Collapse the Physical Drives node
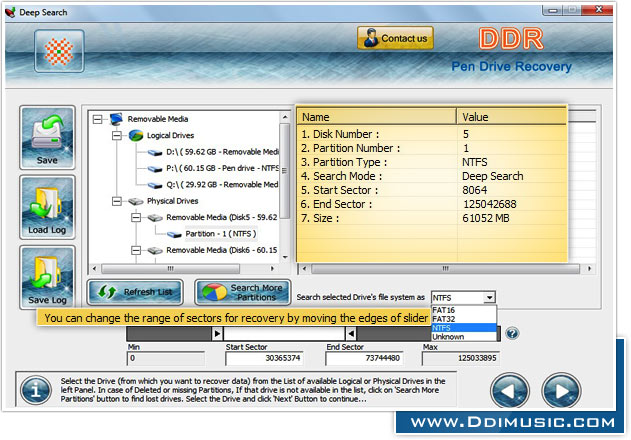 (x=117, y=201)
